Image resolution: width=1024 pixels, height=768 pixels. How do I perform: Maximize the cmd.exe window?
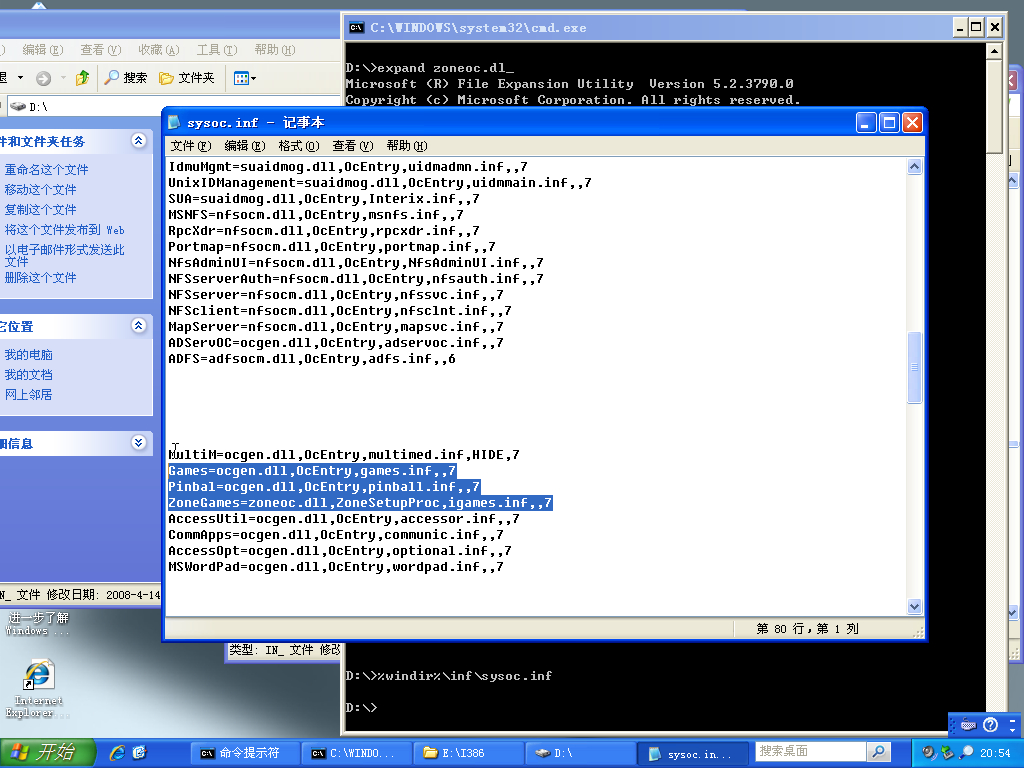pyautogui.click(x=976, y=27)
